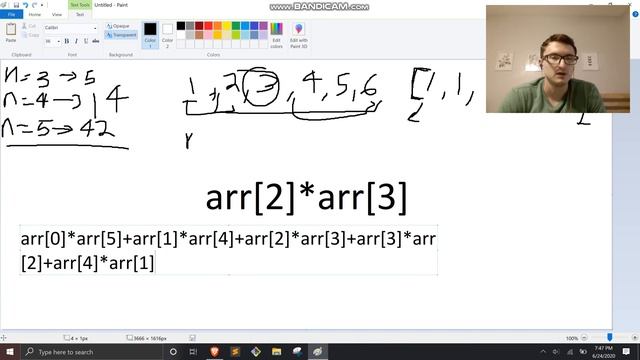Pick the black color swatch
The image size is (640, 360).
click(181, 26)
